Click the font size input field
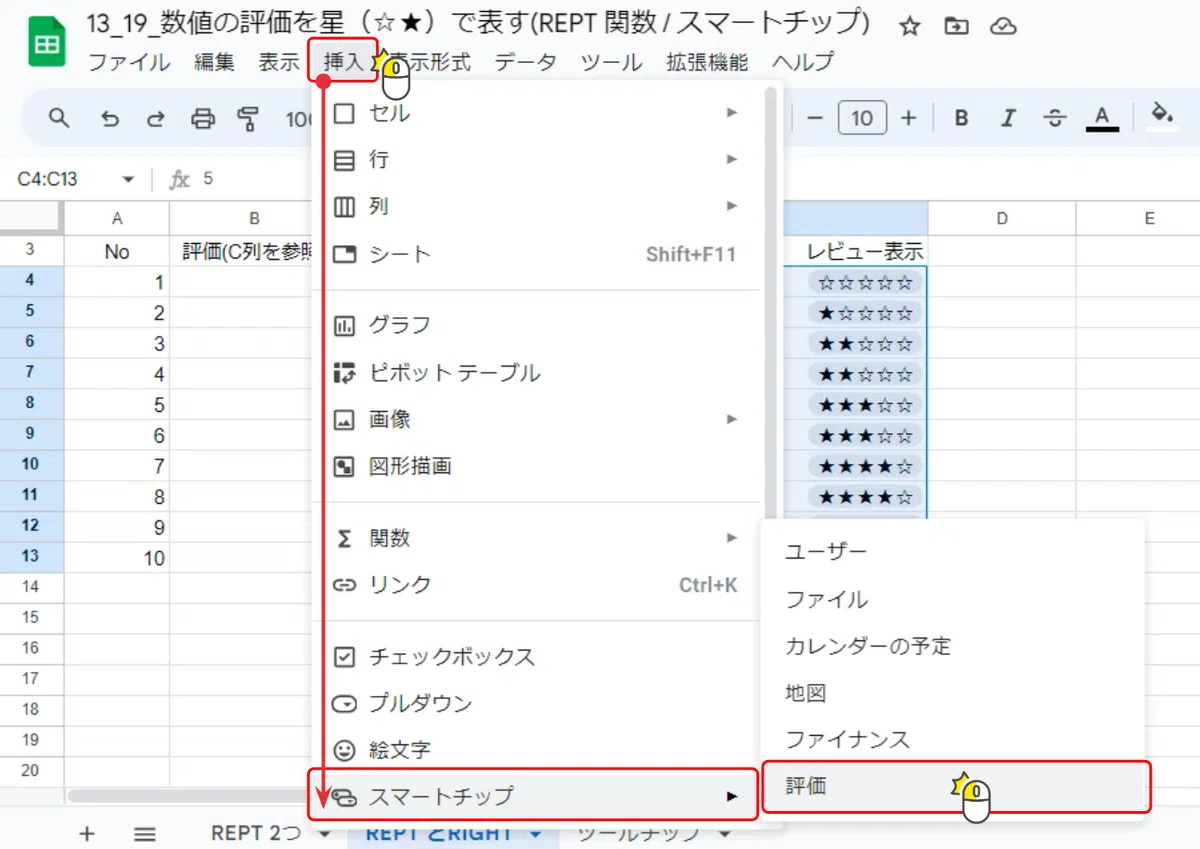 point(862,118)
